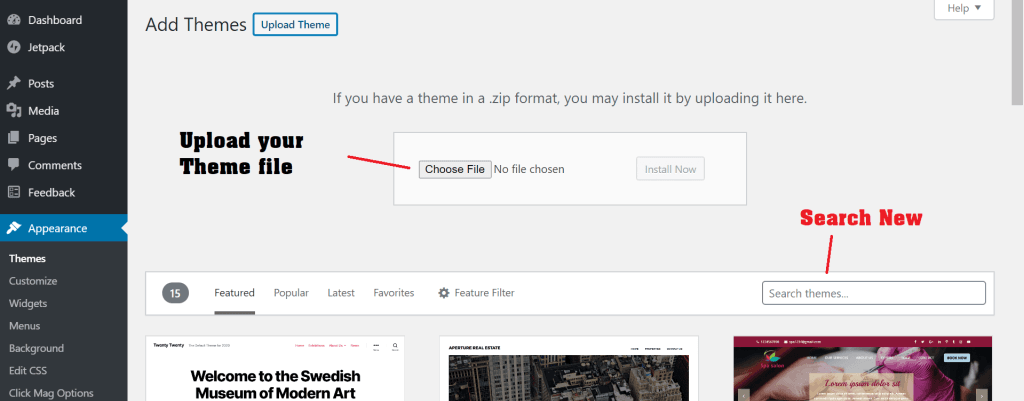Click the Media library icon

(x=14, y=111)
